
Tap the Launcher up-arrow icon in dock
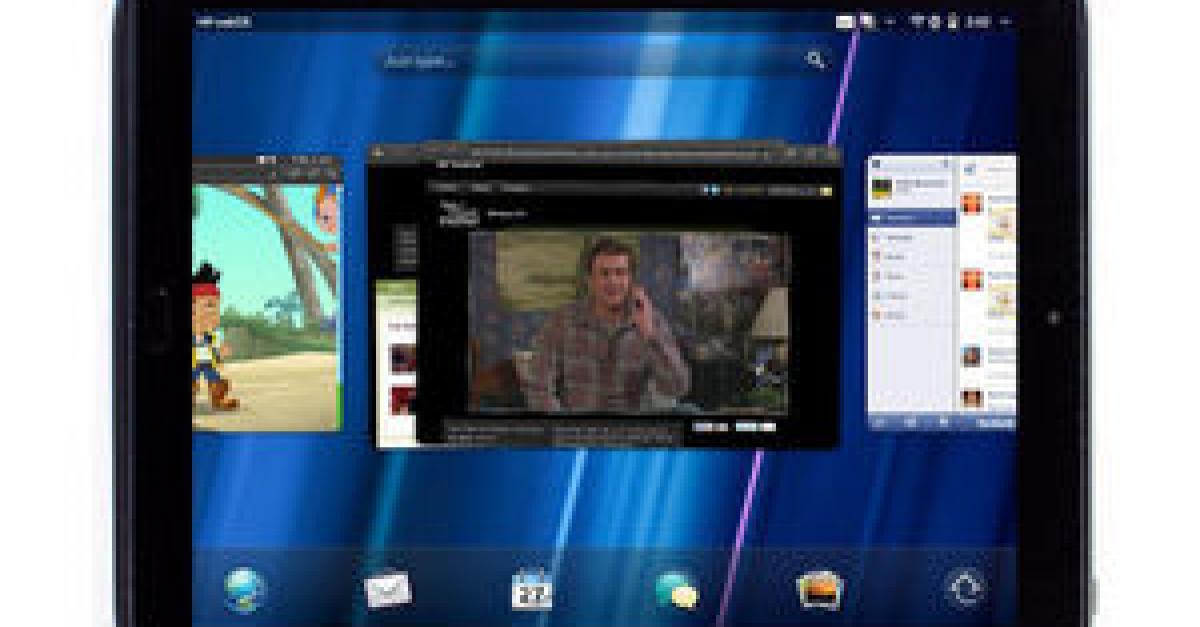tap(965, 589)
